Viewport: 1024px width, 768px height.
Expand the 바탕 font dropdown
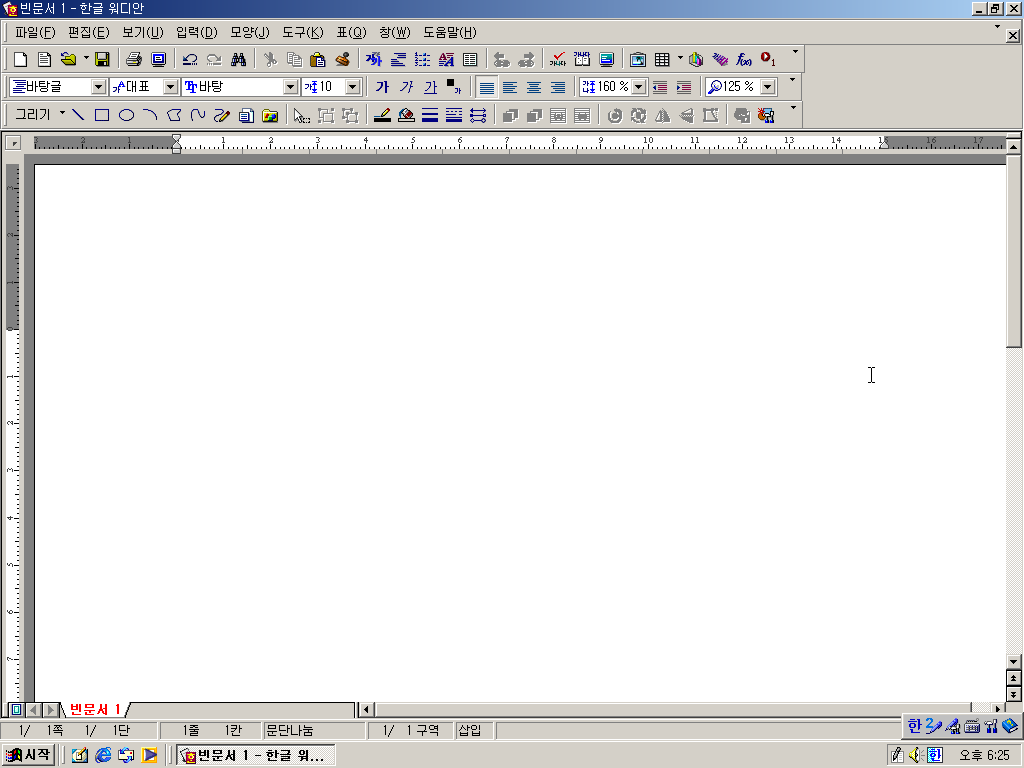tap(291, 87)
